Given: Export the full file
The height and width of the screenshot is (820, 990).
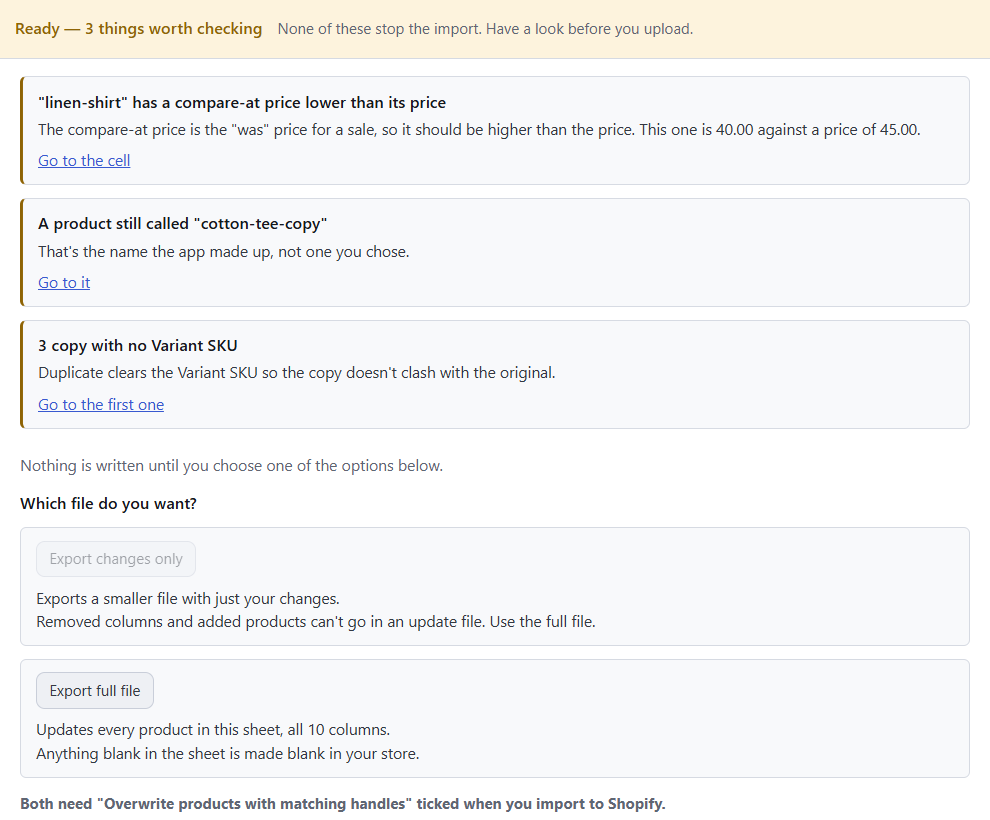Looking at the screenshot, I should [x=95, y=691].
